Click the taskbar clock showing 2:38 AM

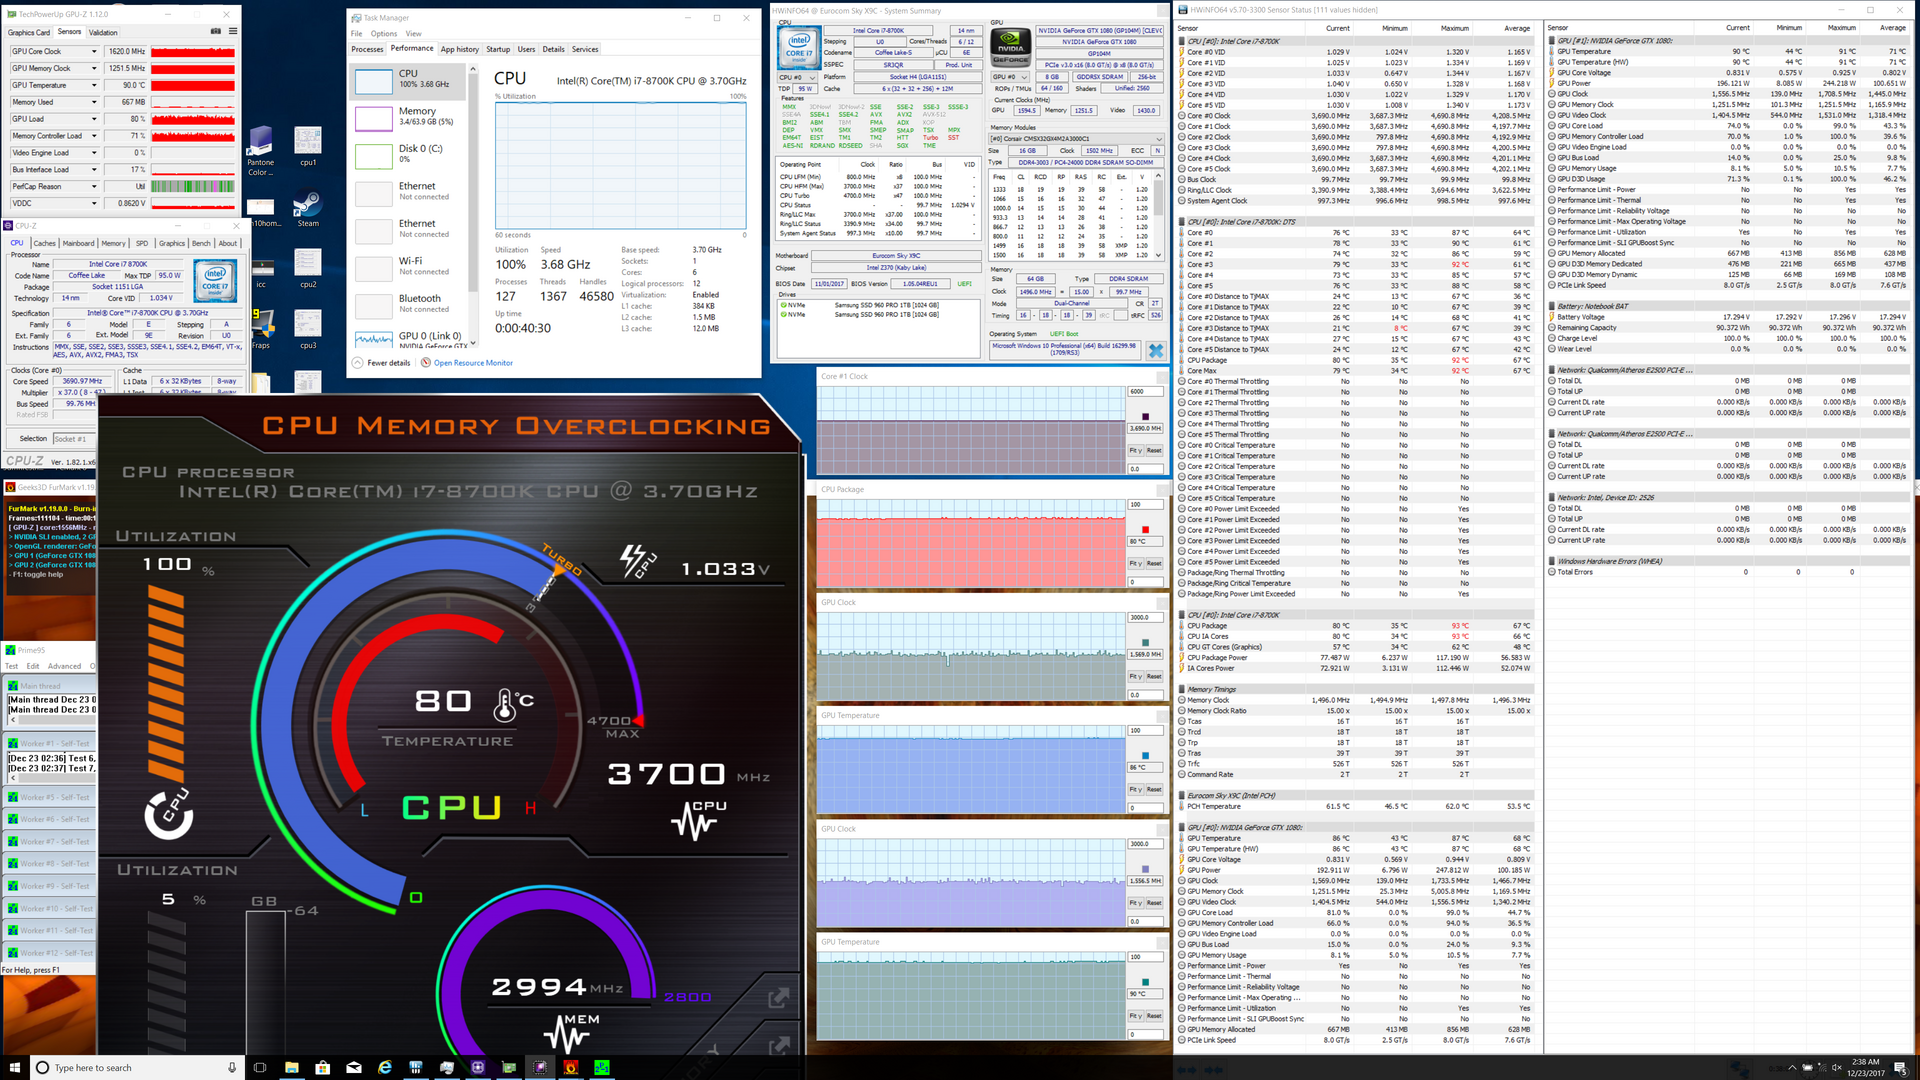1865,1067
